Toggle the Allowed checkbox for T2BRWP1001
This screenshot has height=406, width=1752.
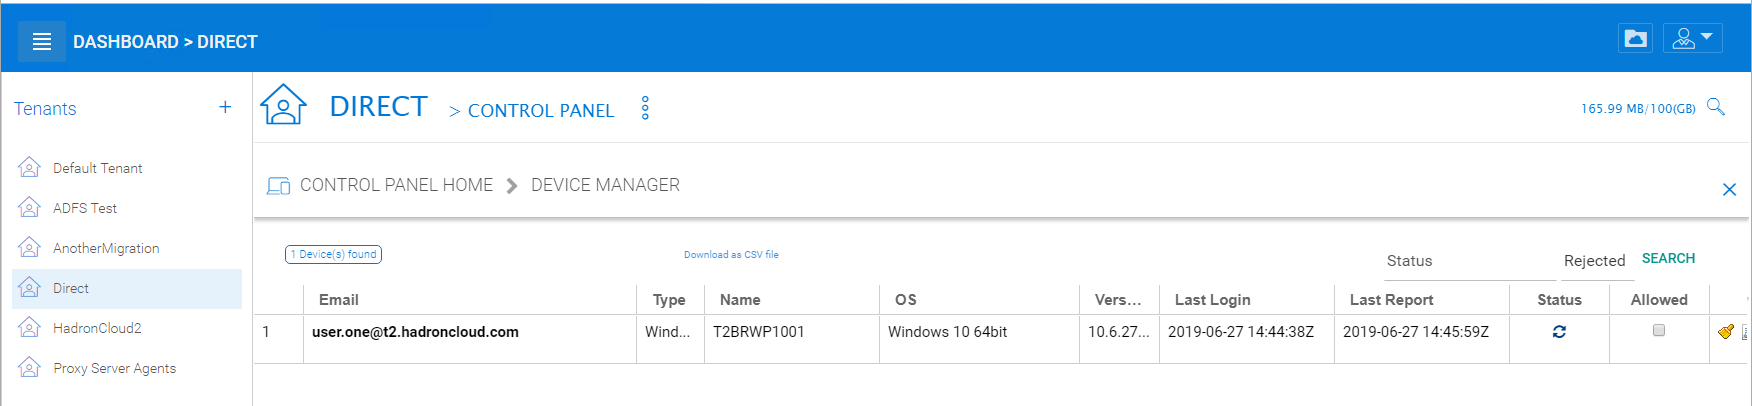click(x=1659, y=330)
